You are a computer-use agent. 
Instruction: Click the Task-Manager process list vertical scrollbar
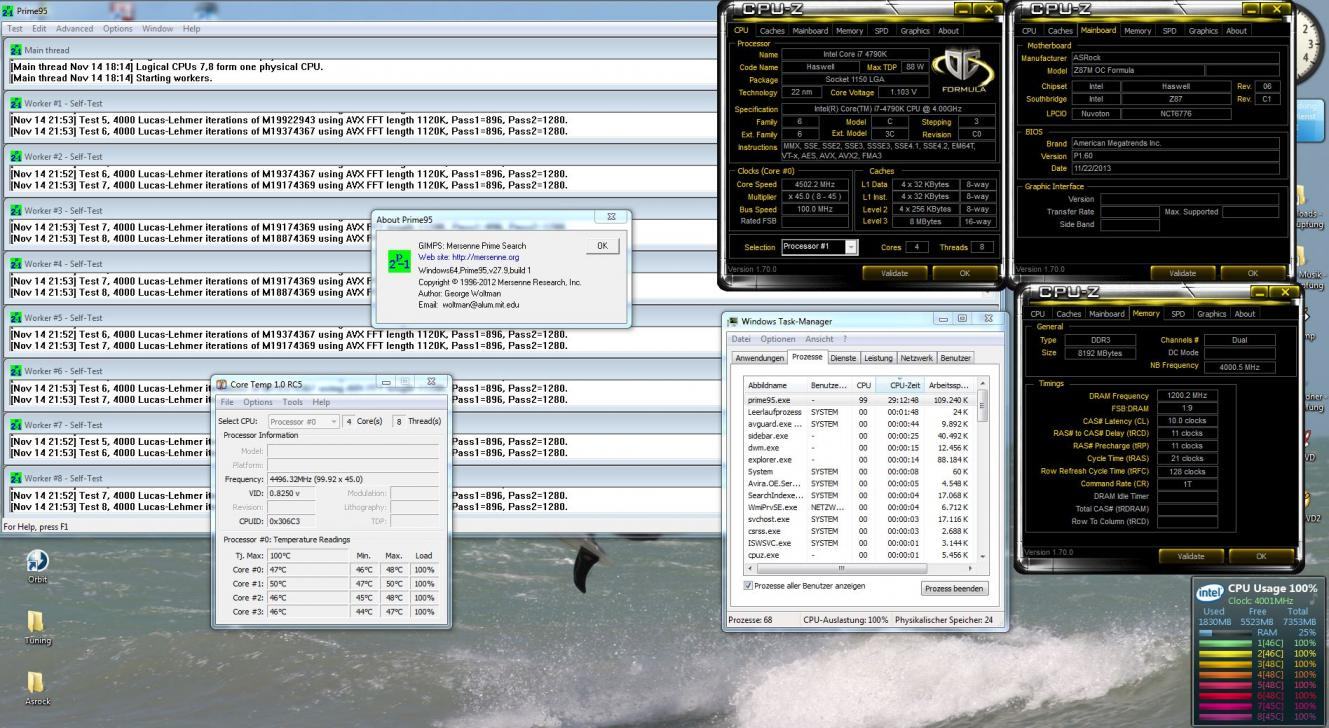981,469
